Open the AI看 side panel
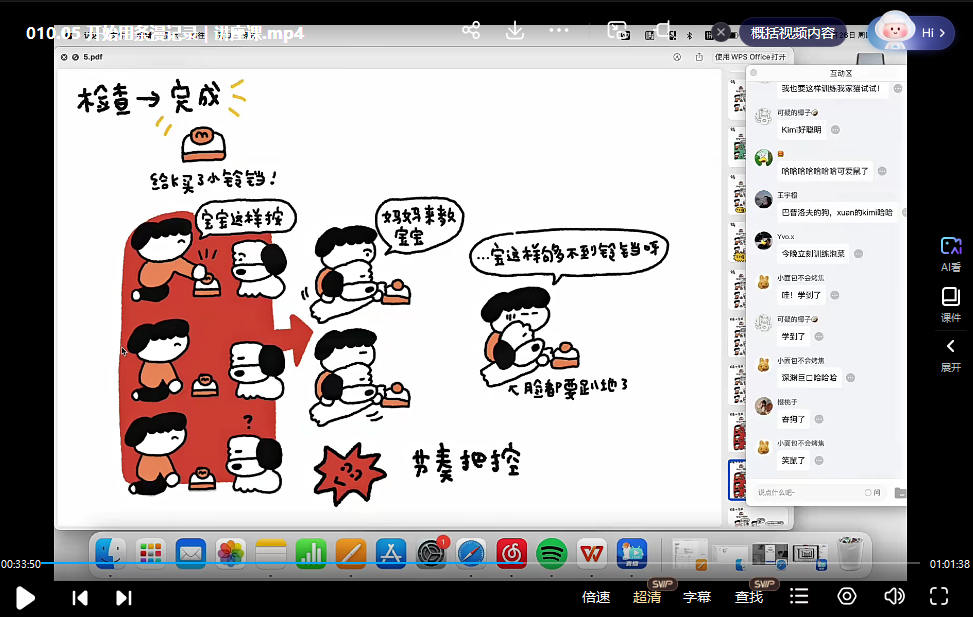 [950, 253]
